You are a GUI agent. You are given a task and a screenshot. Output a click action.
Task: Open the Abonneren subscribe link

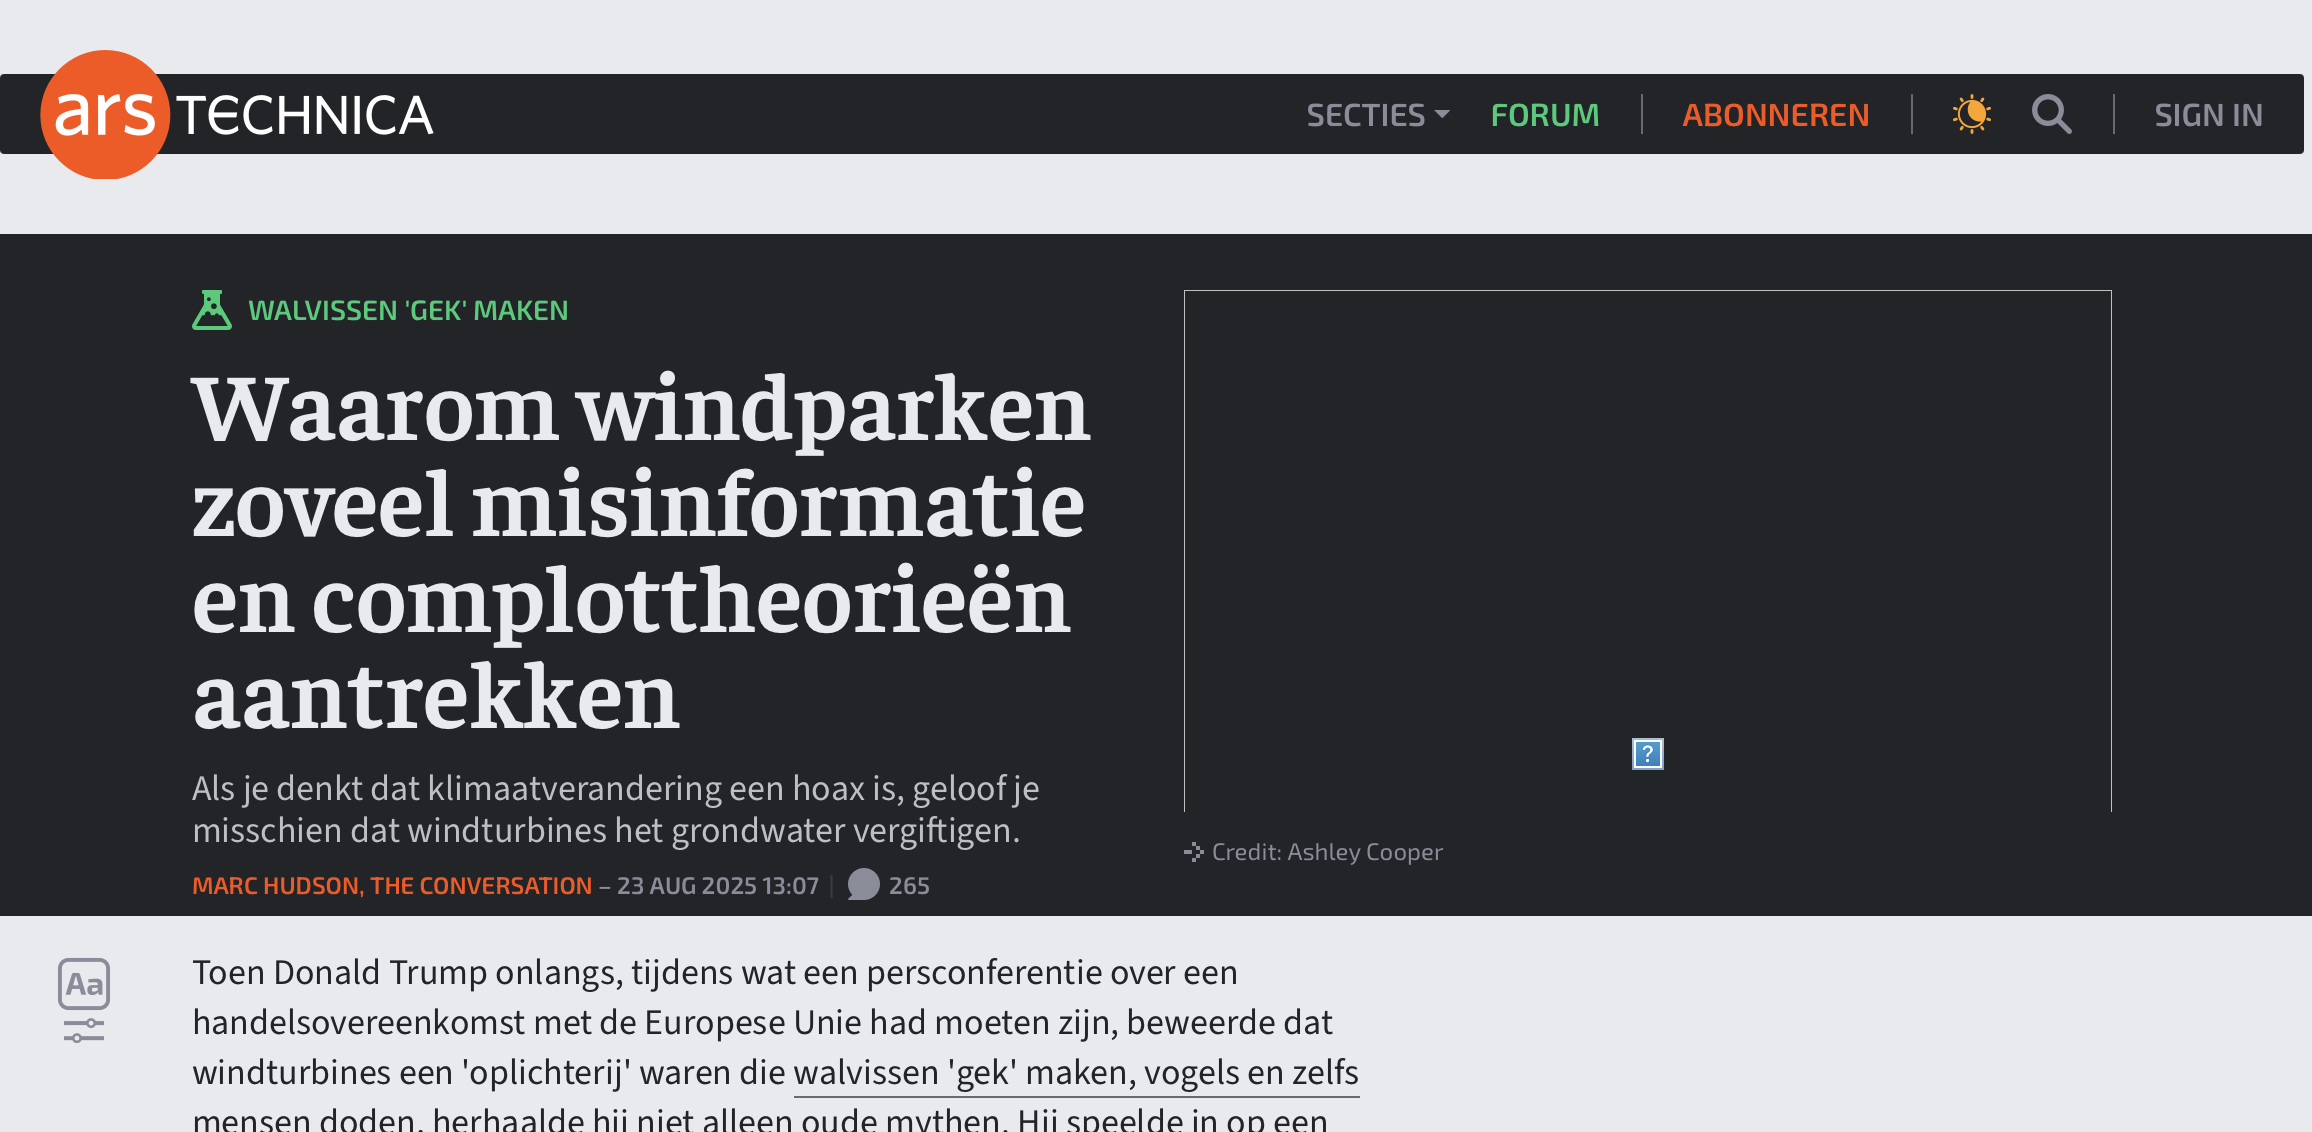point(1775,115)
